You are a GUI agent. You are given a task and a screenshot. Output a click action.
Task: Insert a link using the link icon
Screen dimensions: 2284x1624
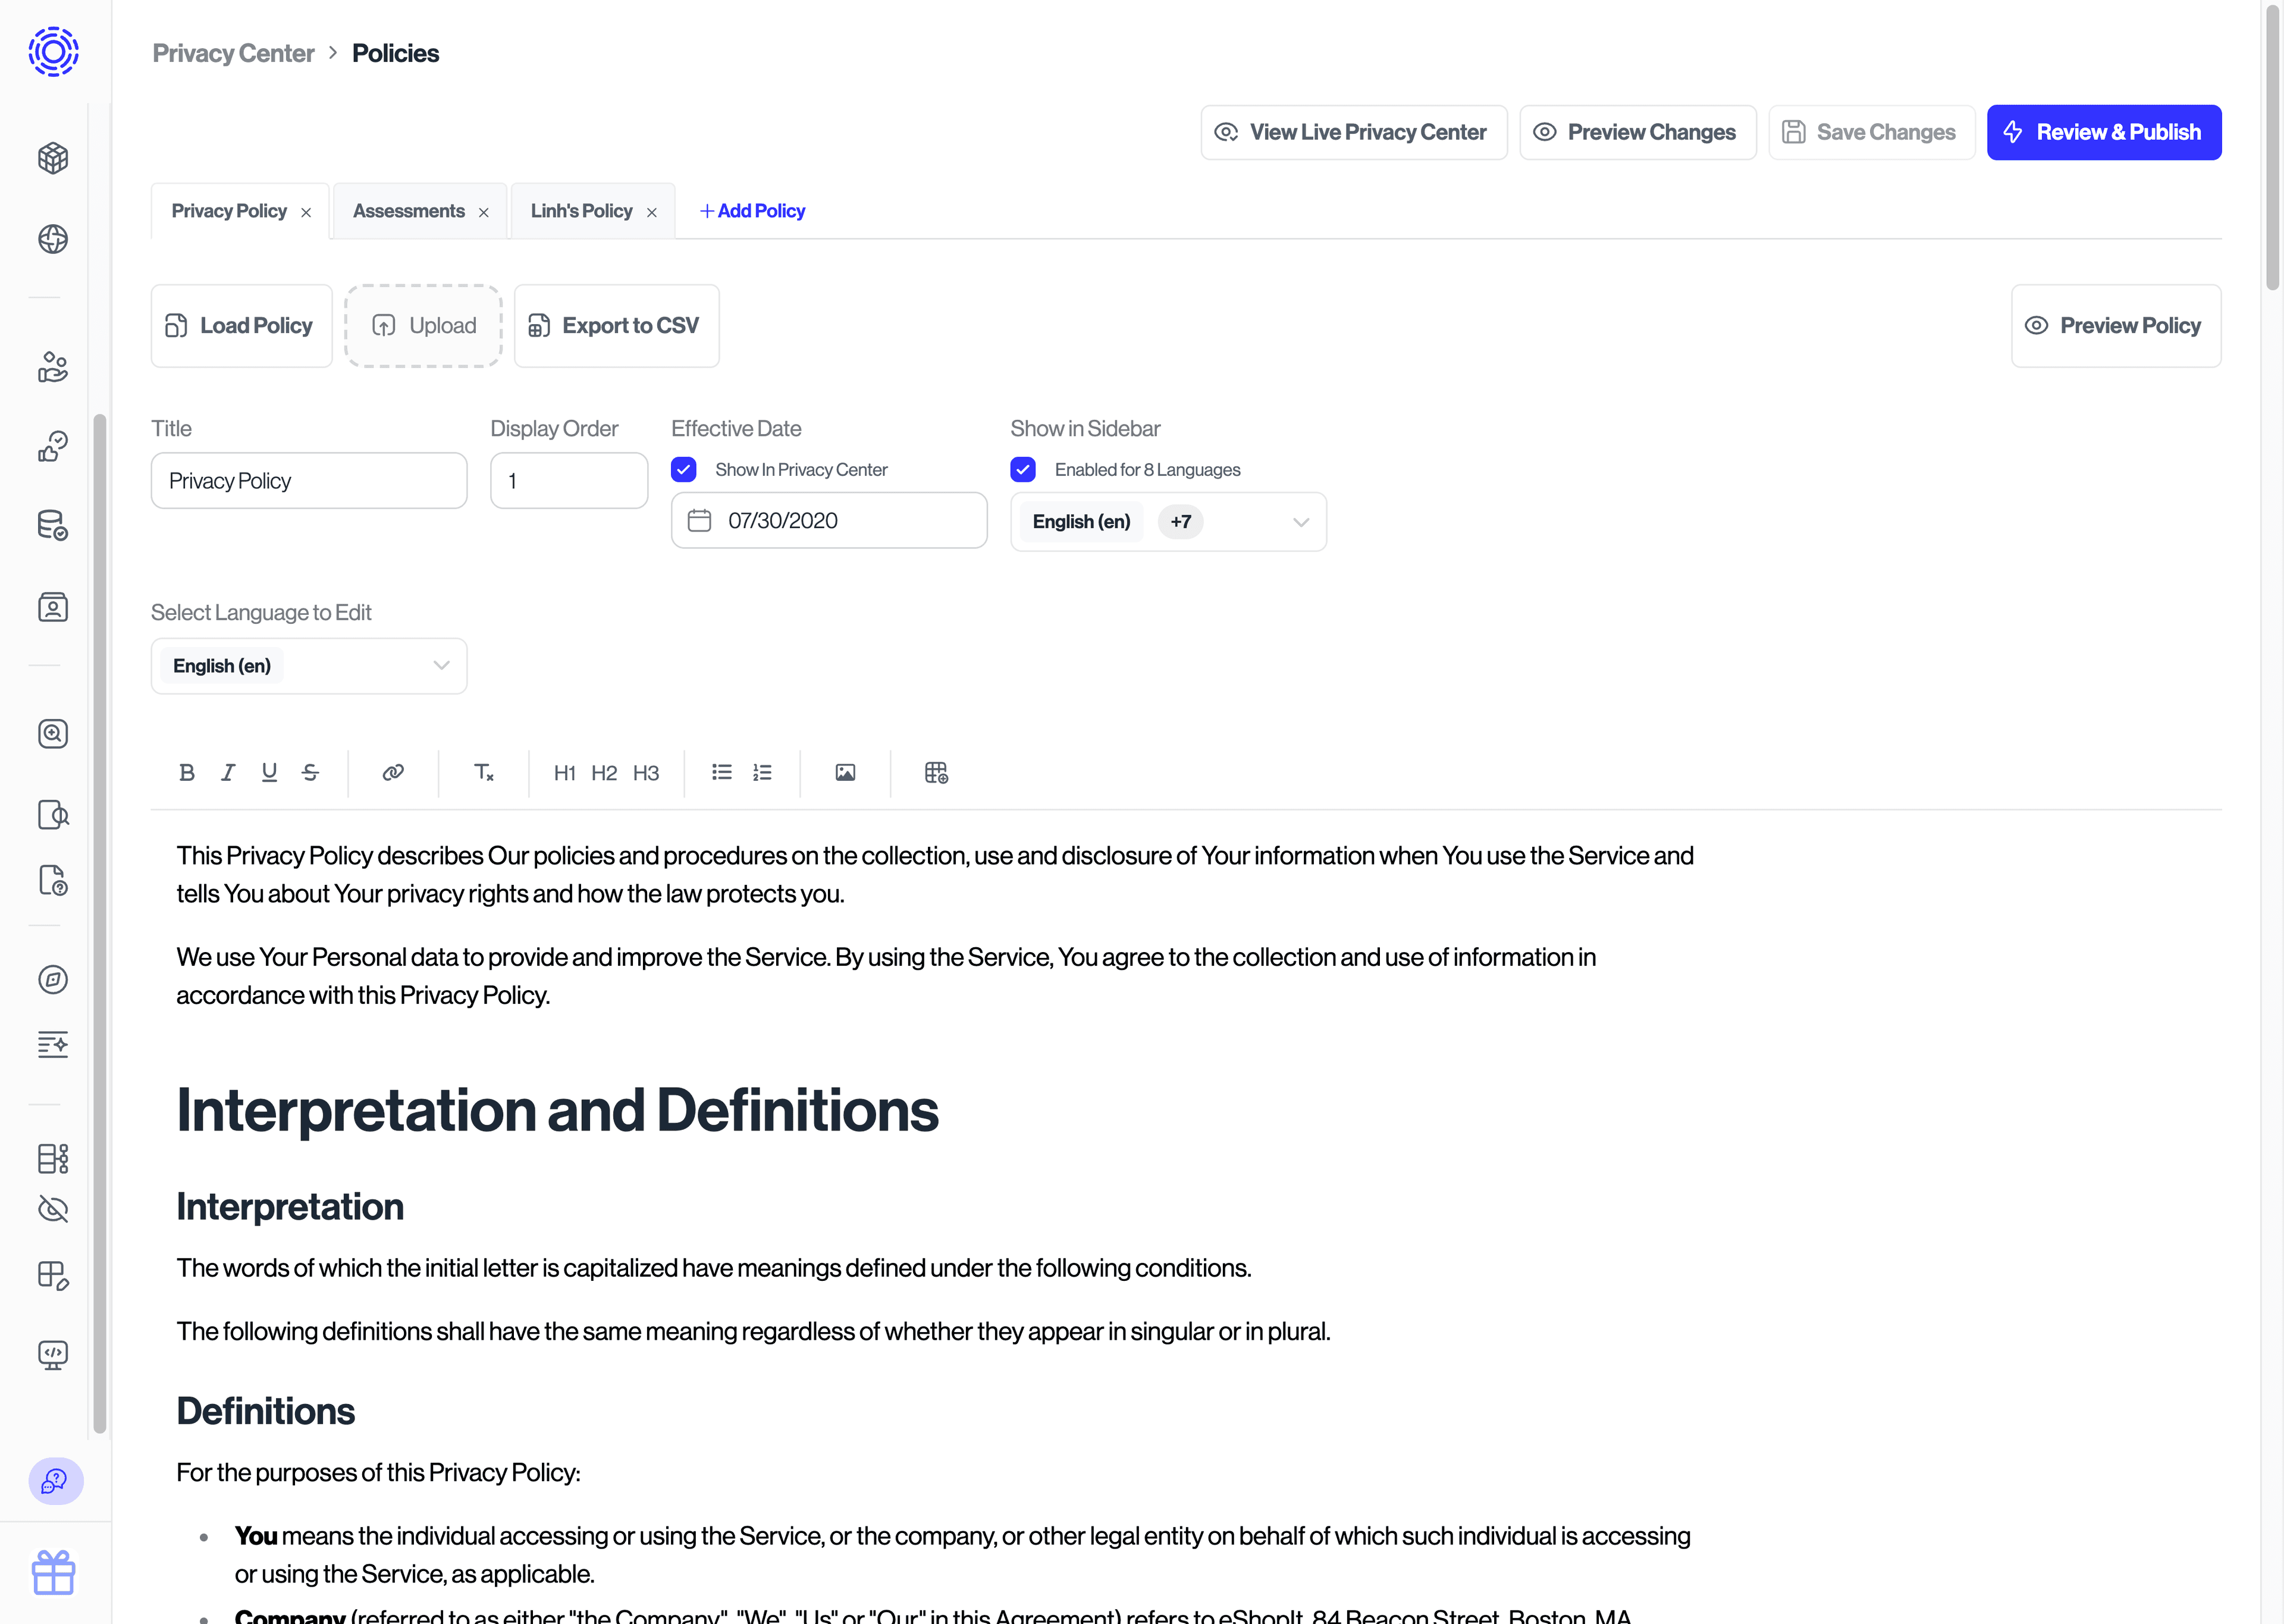point(392,772)
